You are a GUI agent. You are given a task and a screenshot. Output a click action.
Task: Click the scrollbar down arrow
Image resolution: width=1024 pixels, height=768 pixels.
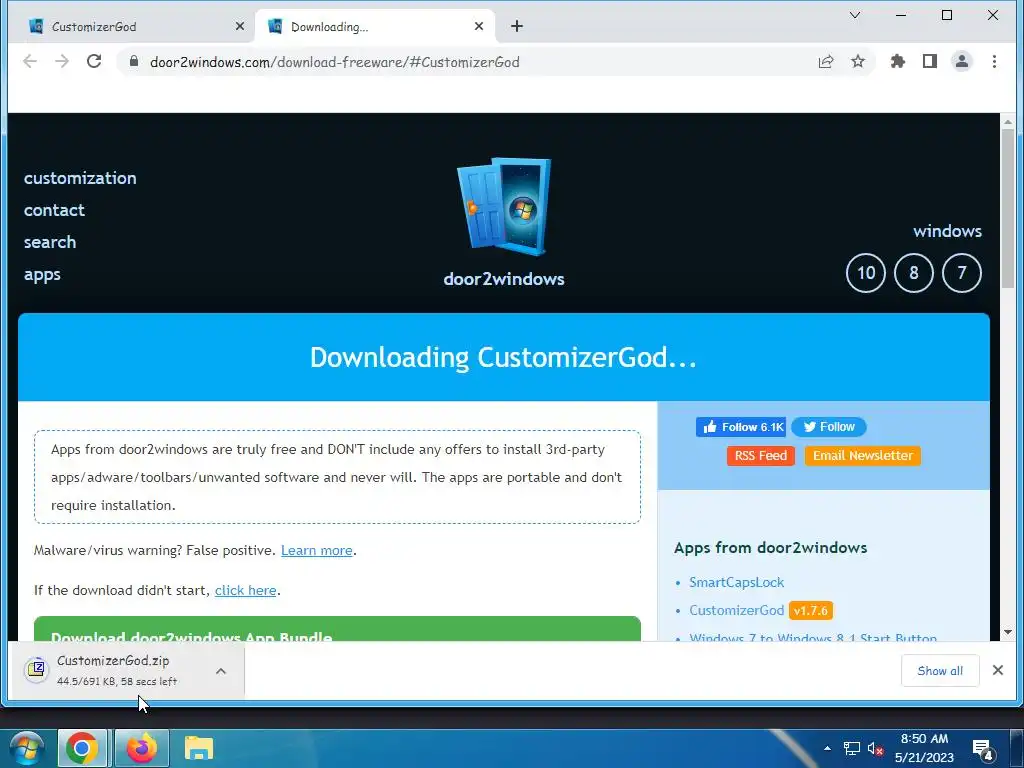click(x=1008, y=632)
